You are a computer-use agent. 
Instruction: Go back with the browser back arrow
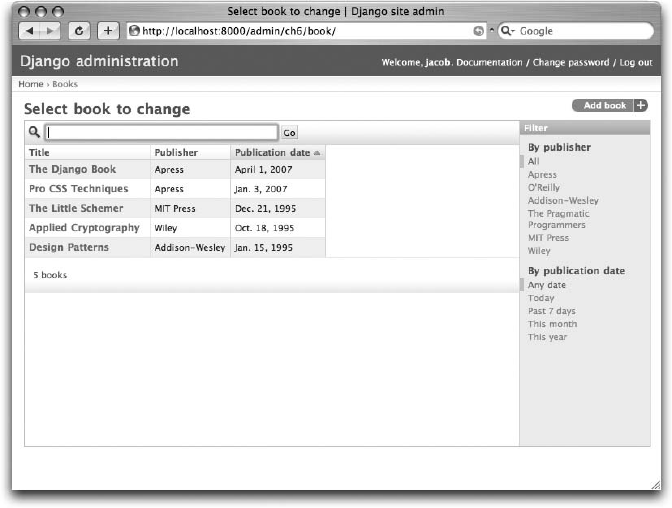pos(30,31)
